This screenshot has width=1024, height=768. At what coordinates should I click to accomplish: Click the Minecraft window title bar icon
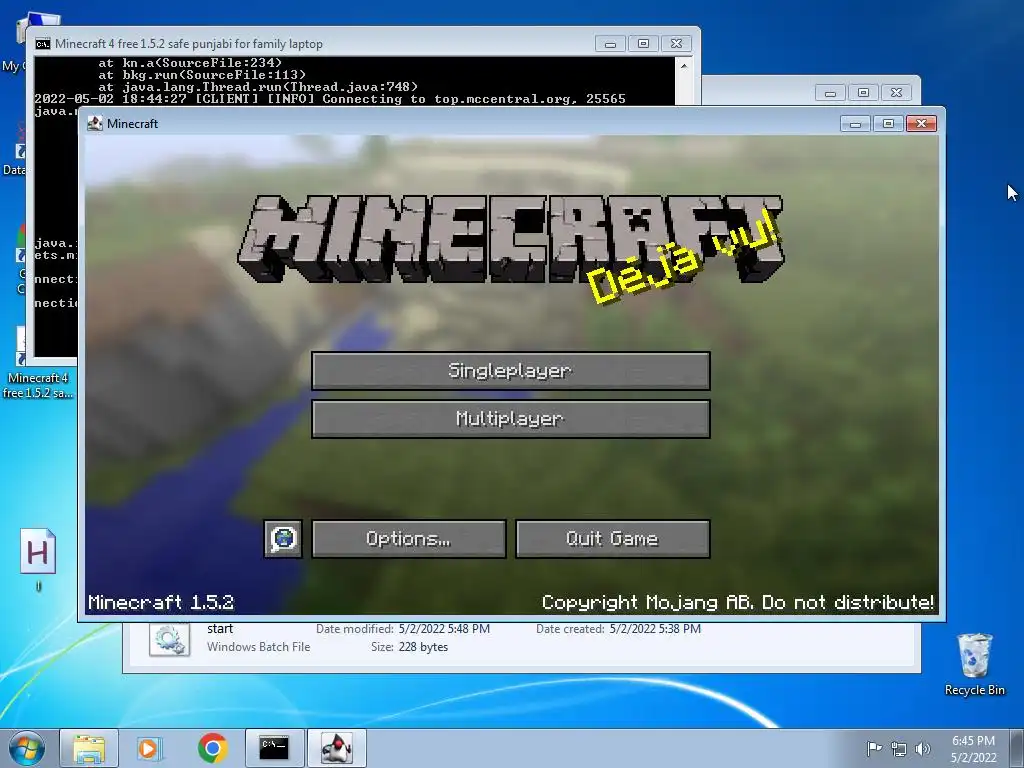95,123
